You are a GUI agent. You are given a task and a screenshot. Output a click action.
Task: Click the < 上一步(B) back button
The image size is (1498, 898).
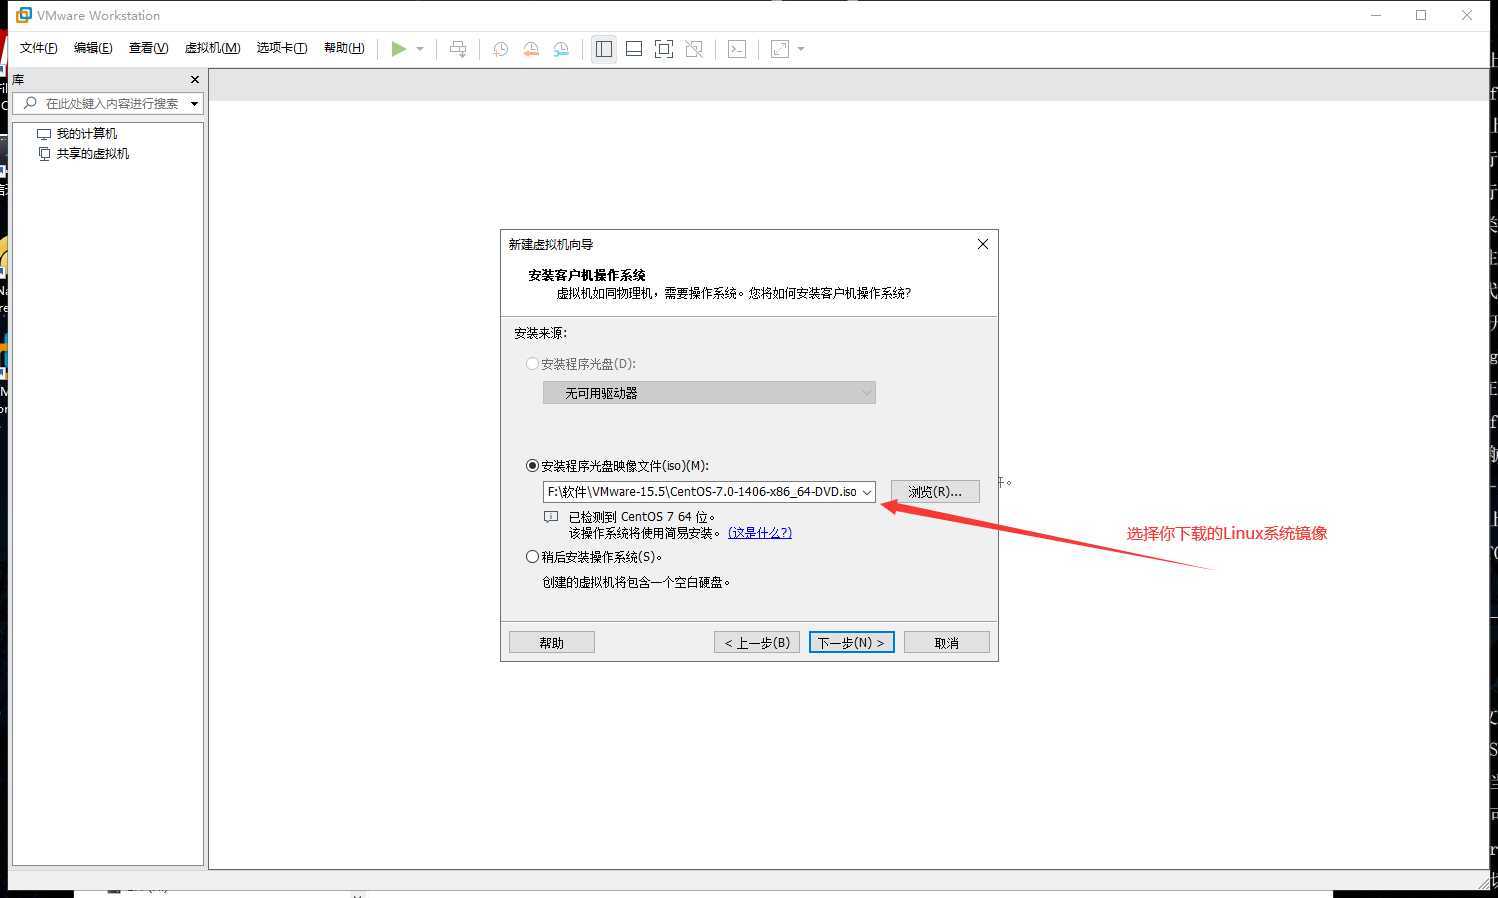[757, 642]
